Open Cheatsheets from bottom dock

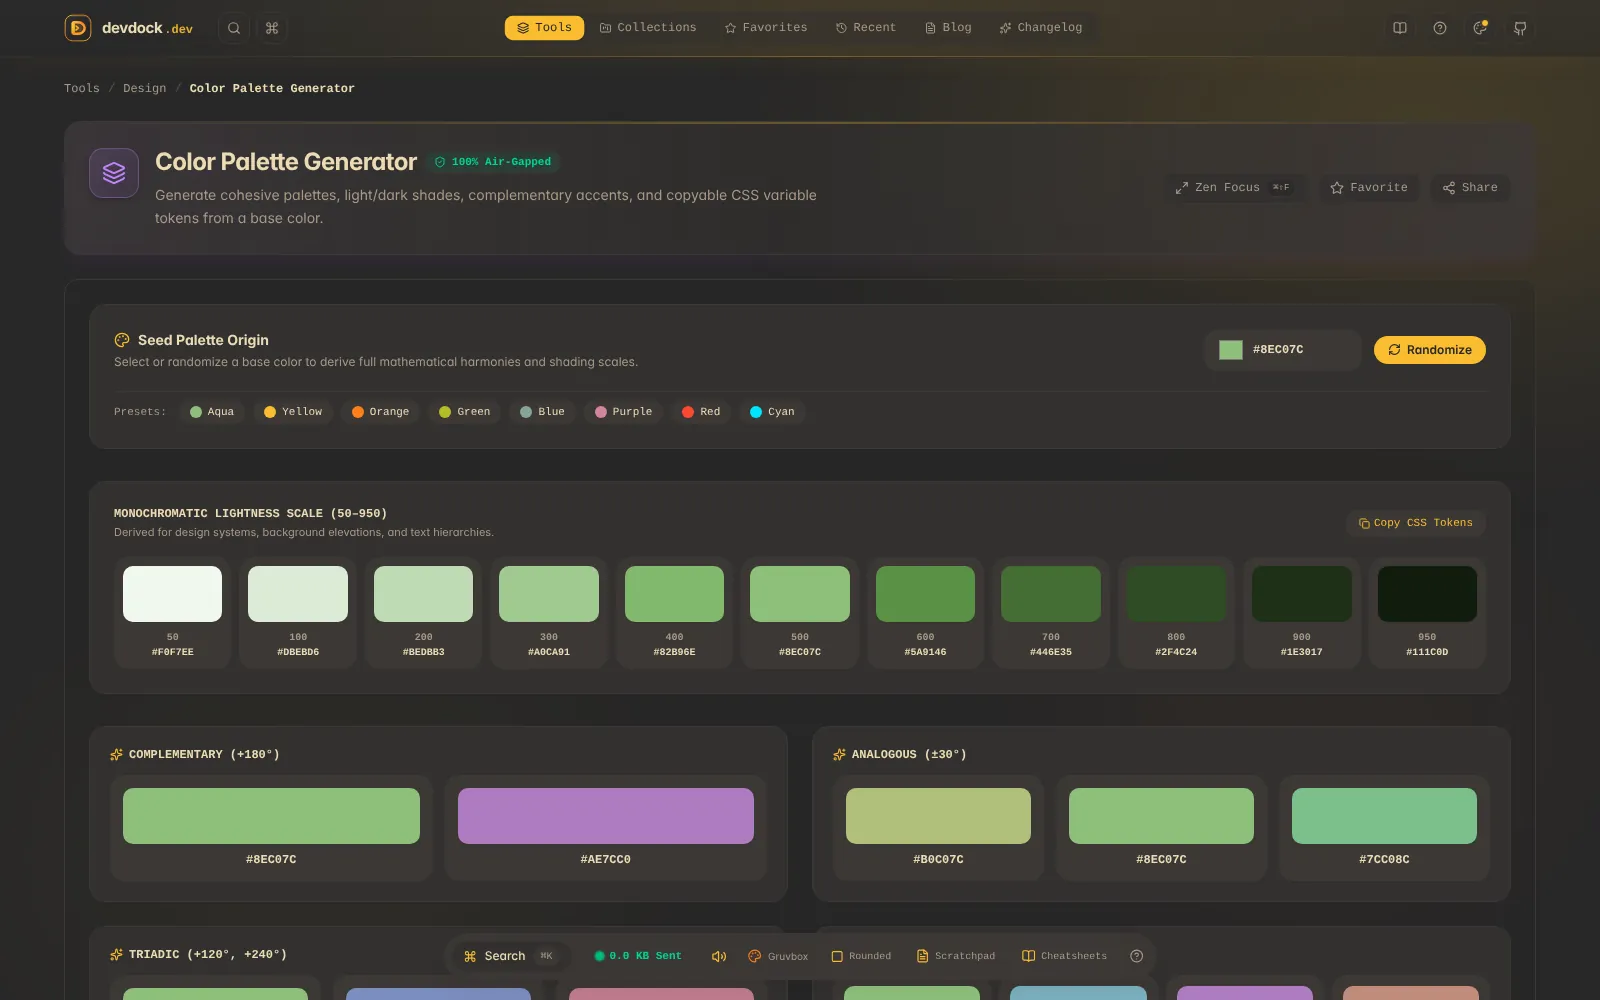click(x=1065, y=956)
